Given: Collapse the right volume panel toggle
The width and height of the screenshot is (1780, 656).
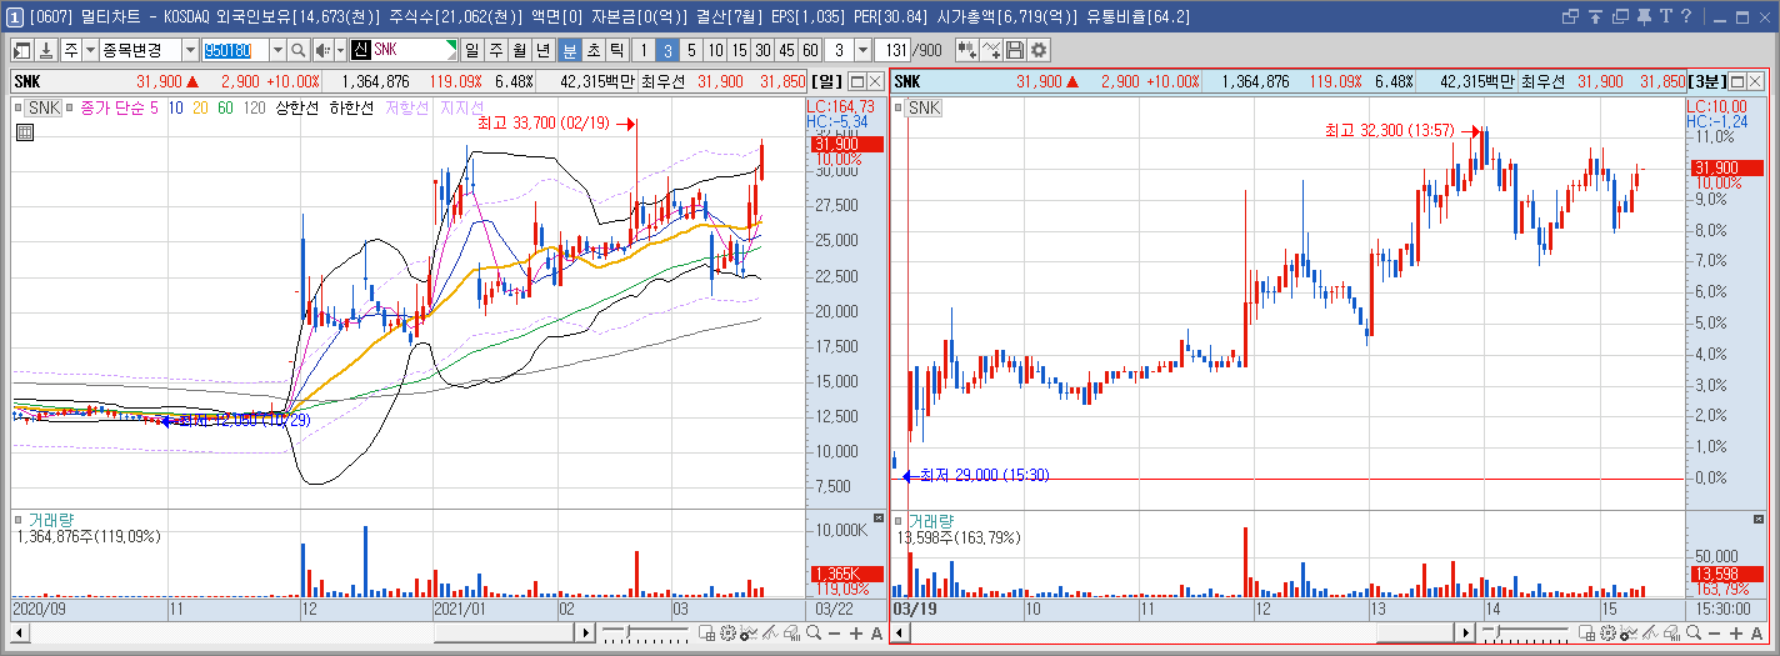Looking at the screenshot, I should [1759, 519].
